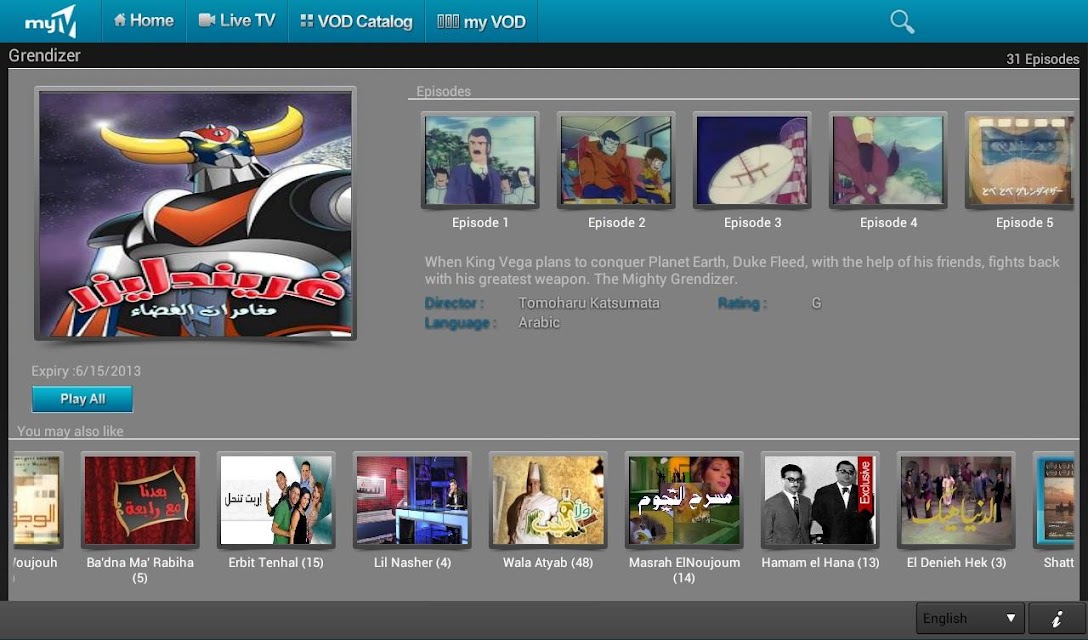The height and width of the screenshot is (640, 1088).
Task: Click the Wala Atyab (48) title
Action: [548, 563]
